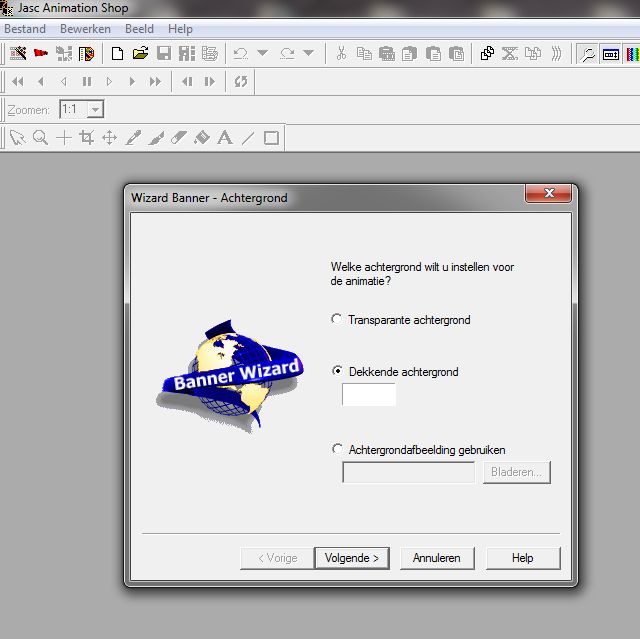This screenshot has height=639, width=640.
Task: Select Transparante achtergrond option
Action: click(x=337, y=320)
